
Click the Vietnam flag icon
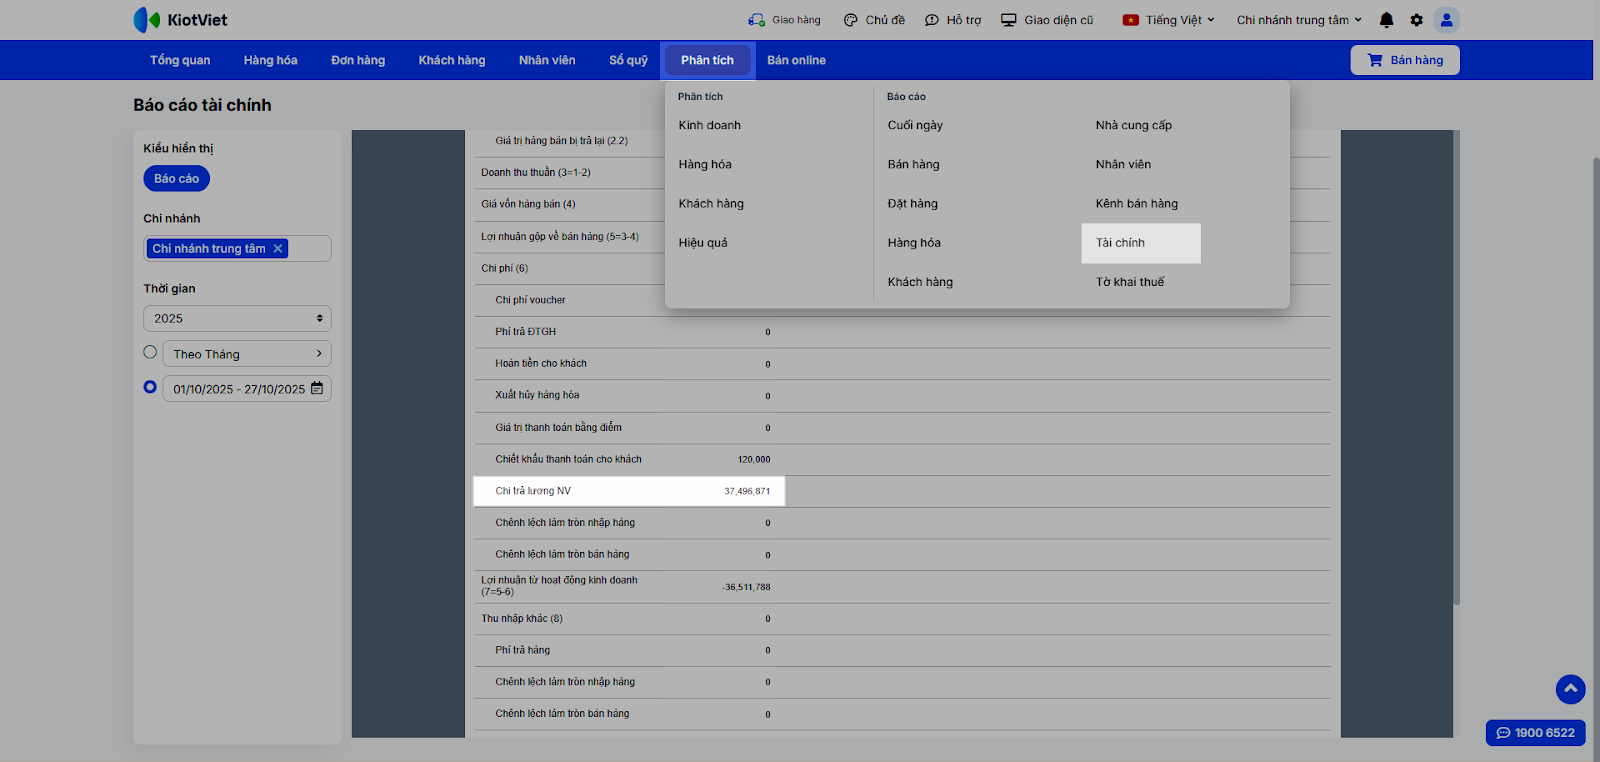pyautogui.click(x=1131, y=20)
